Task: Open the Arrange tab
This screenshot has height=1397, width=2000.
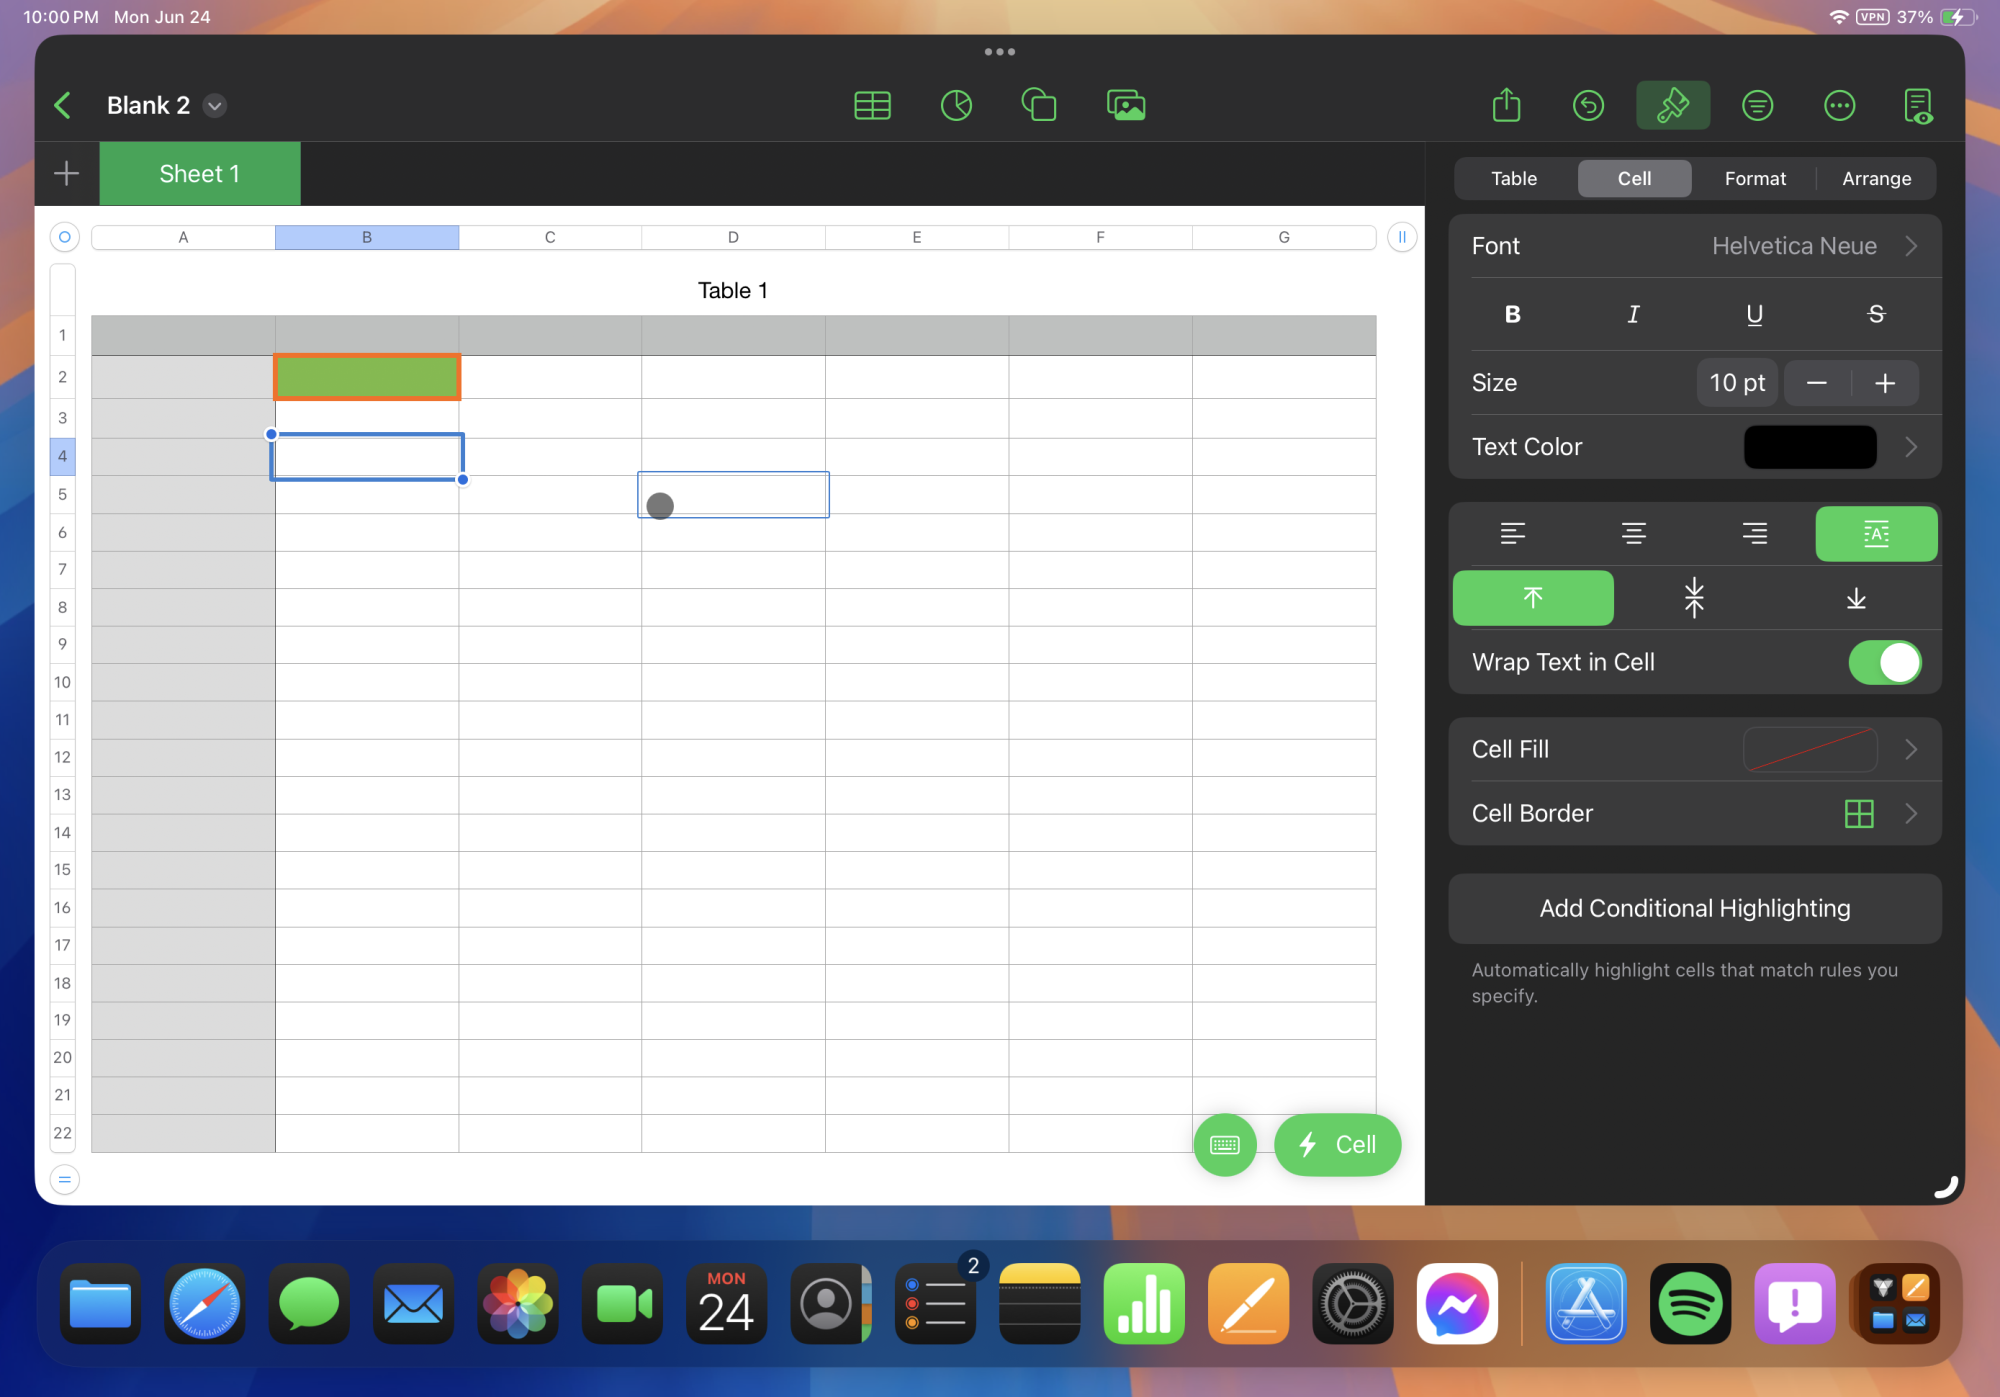Action: (1876, 178)
